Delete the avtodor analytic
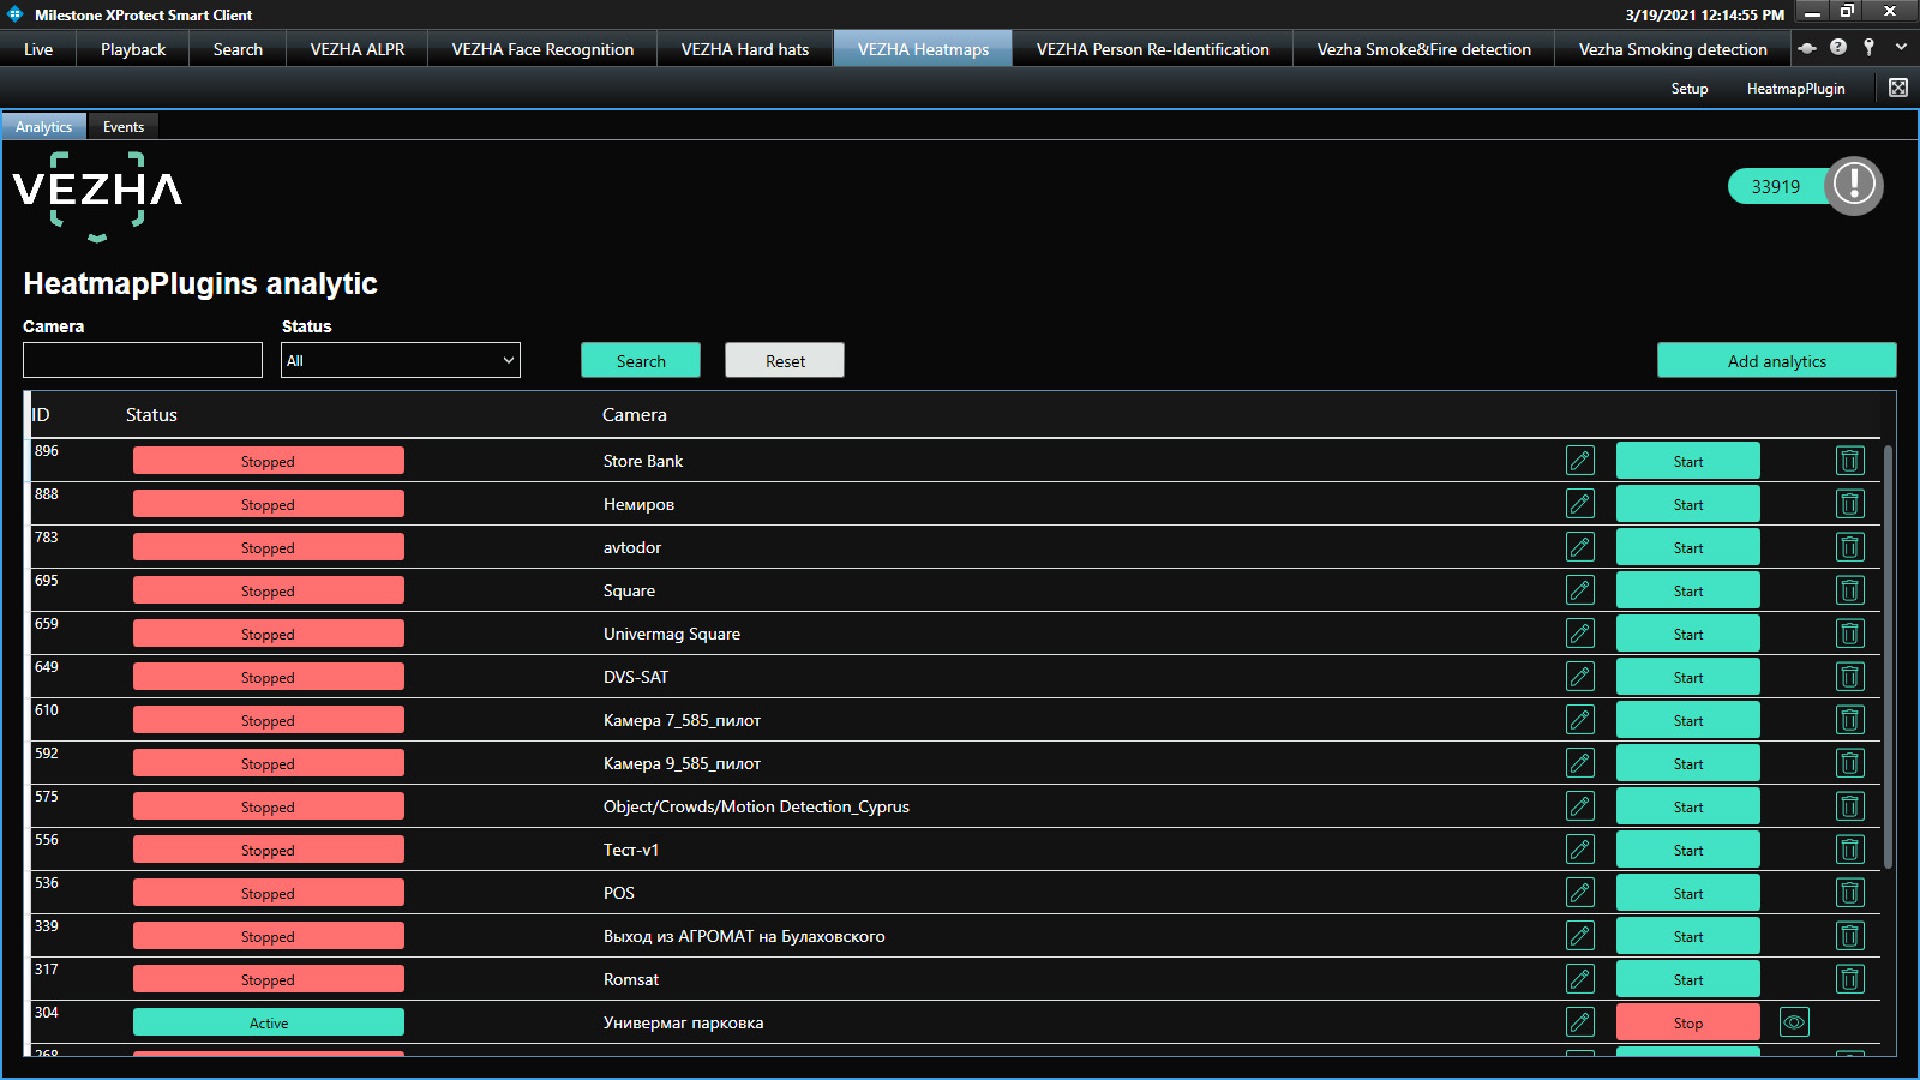Image resolution: width=1920 pixels, height=1080 pixels. click(1850, 547)
